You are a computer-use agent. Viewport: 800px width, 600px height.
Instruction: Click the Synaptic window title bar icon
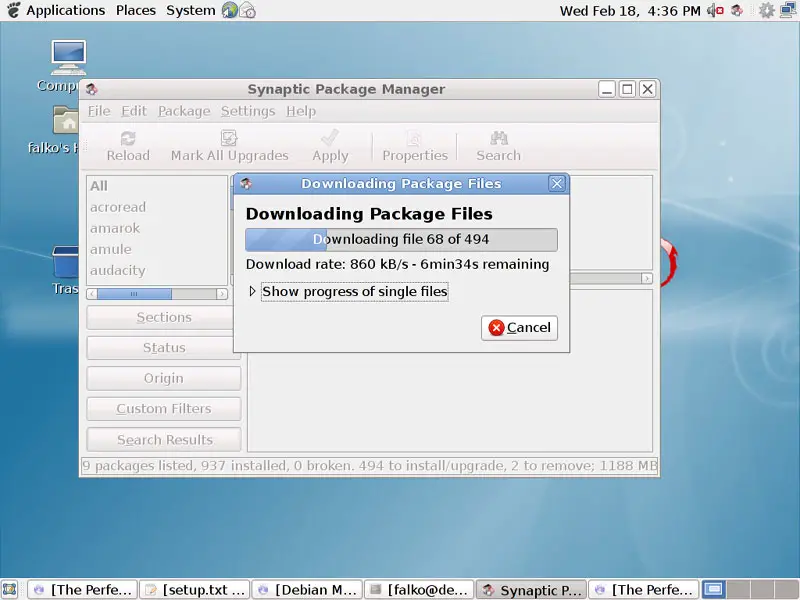click(x=91, y=89)
